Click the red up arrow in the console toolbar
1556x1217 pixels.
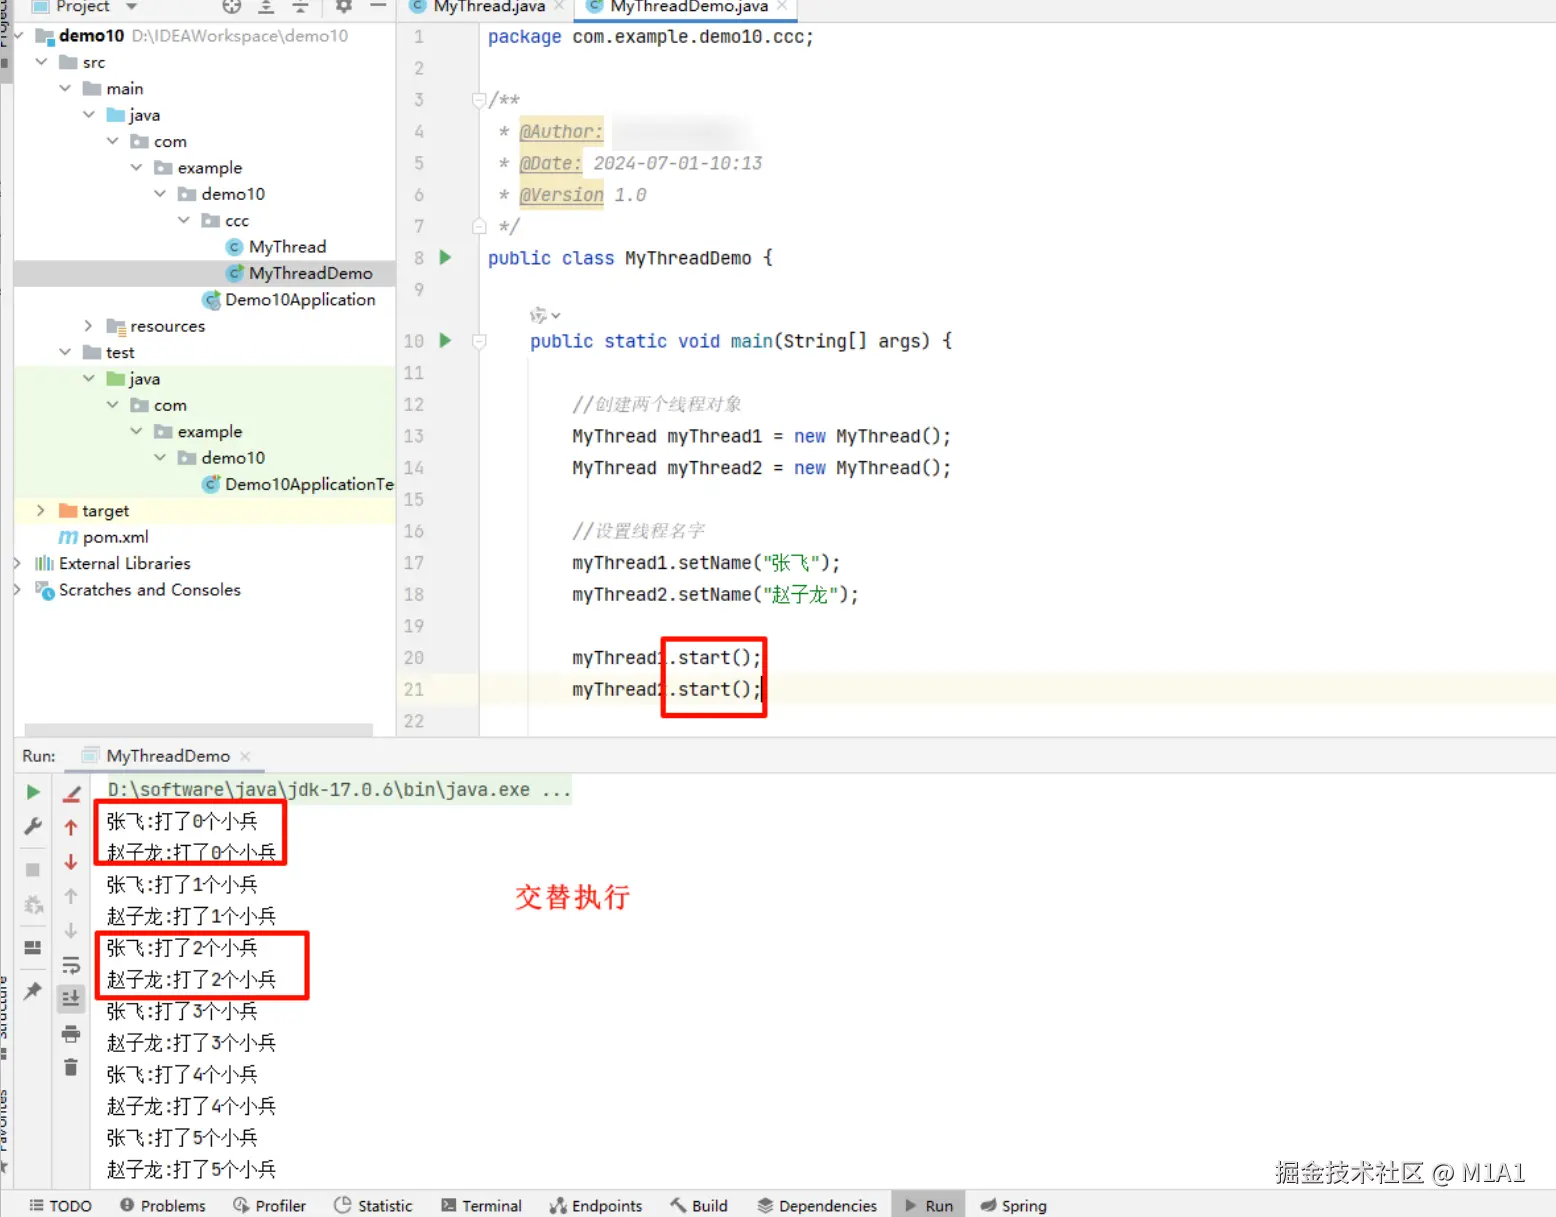[x=71, y=828]
